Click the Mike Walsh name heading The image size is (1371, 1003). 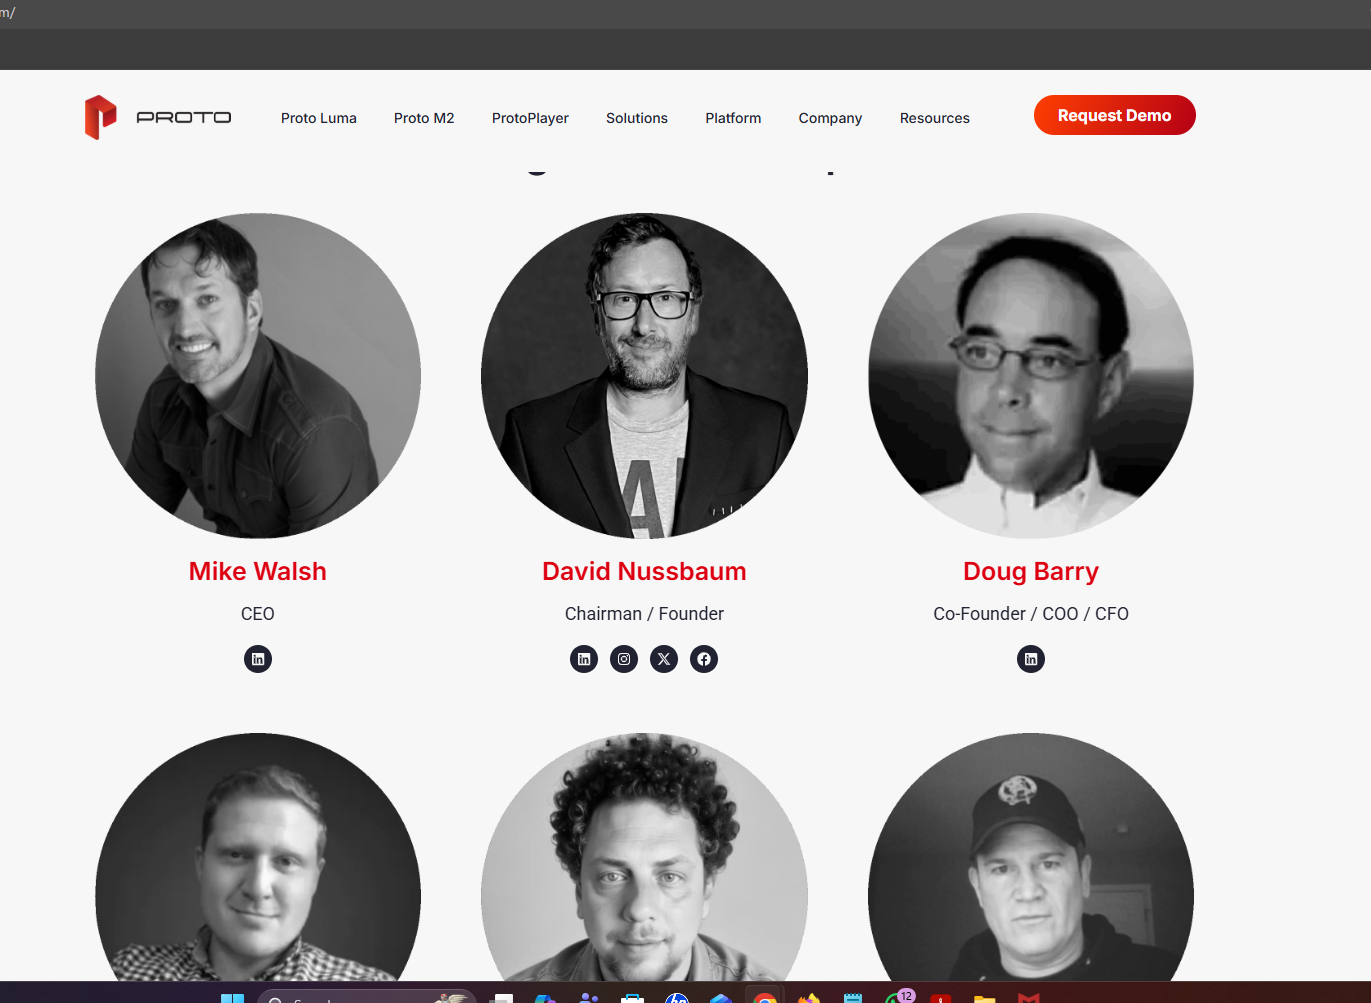[258, 571]
